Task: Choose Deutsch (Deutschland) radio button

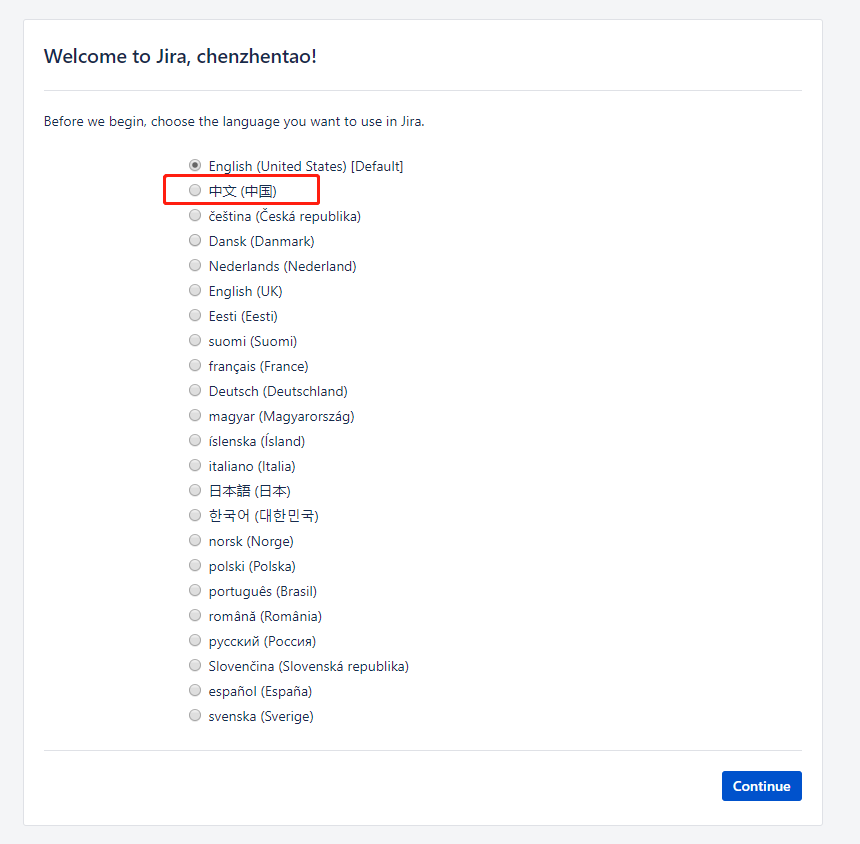Action: 195,390
